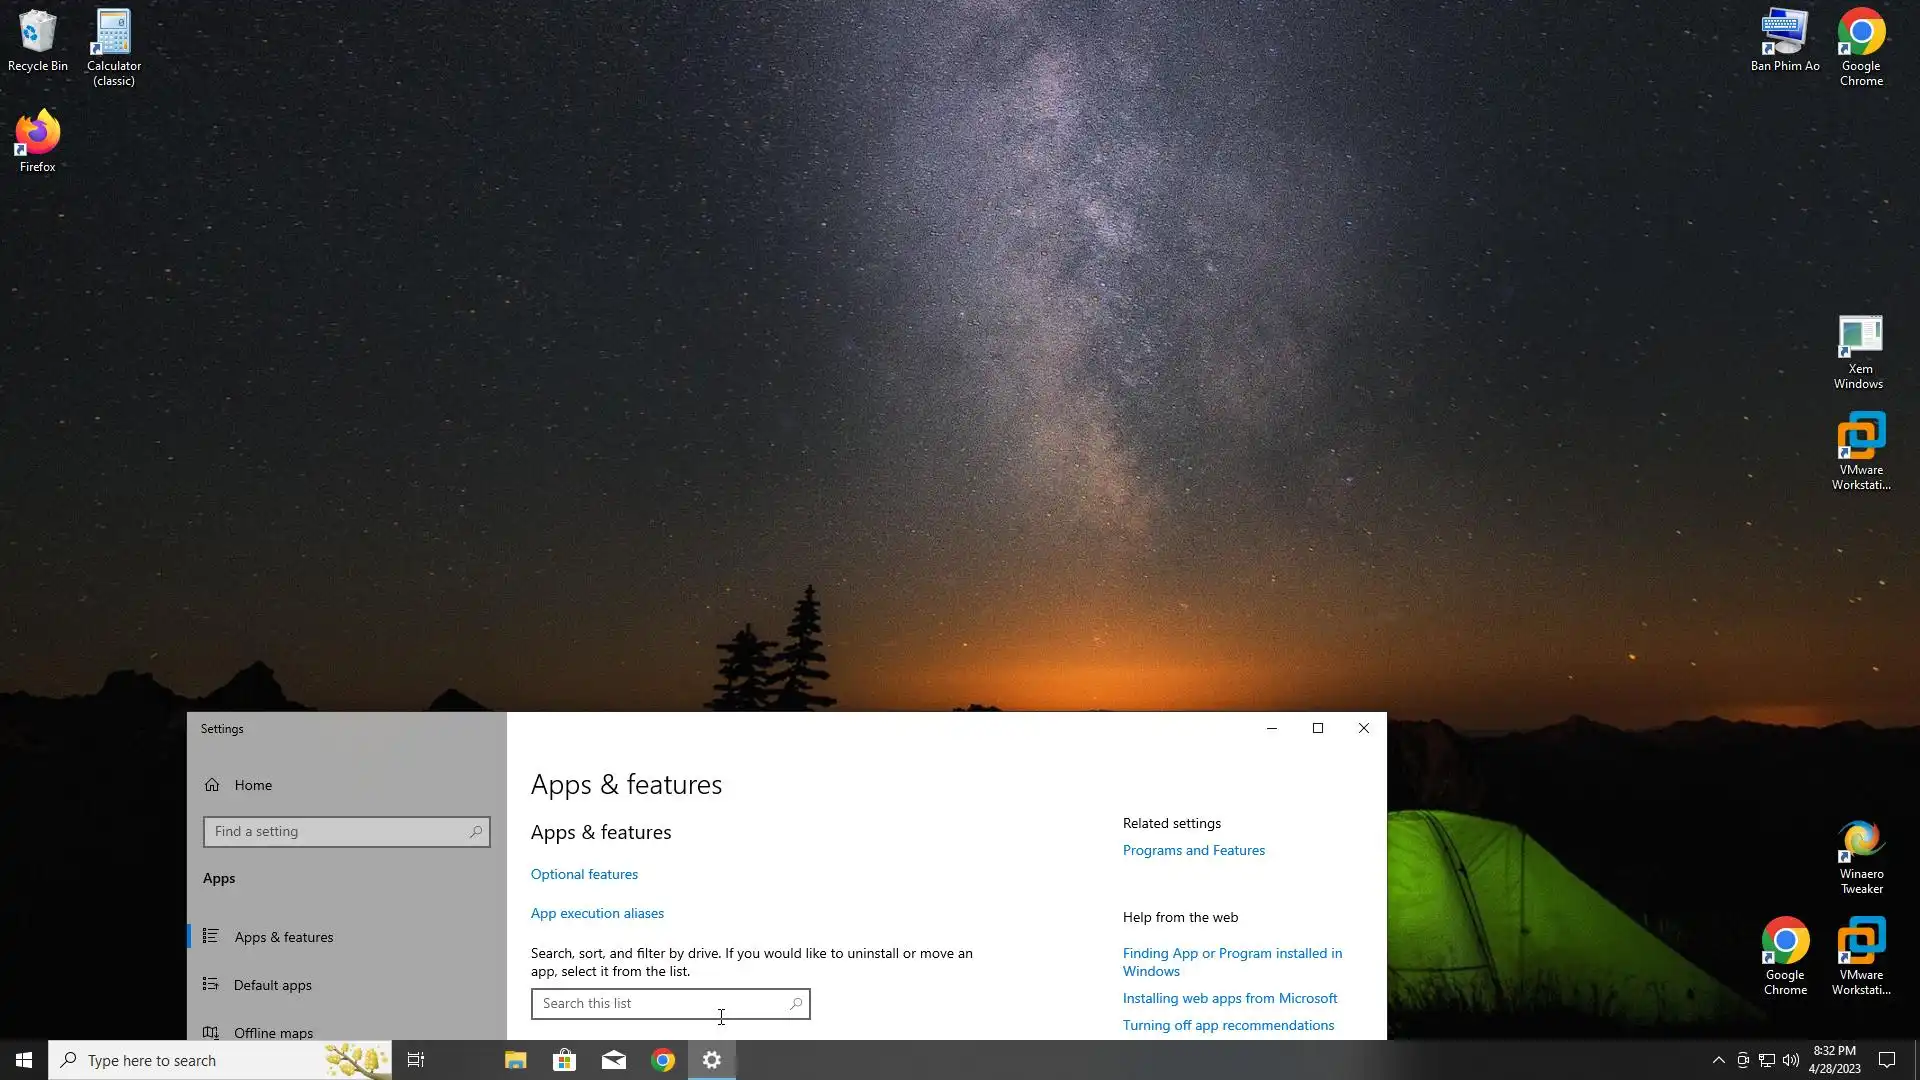The width and height of the screenshot is (1920, 1080).
Task: Open File Explorer from the taskbar
Action: [515, 1060]
